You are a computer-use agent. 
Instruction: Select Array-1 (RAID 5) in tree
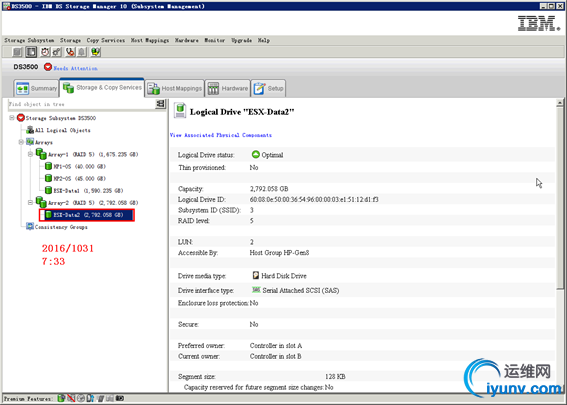click(x=93, y=154)
